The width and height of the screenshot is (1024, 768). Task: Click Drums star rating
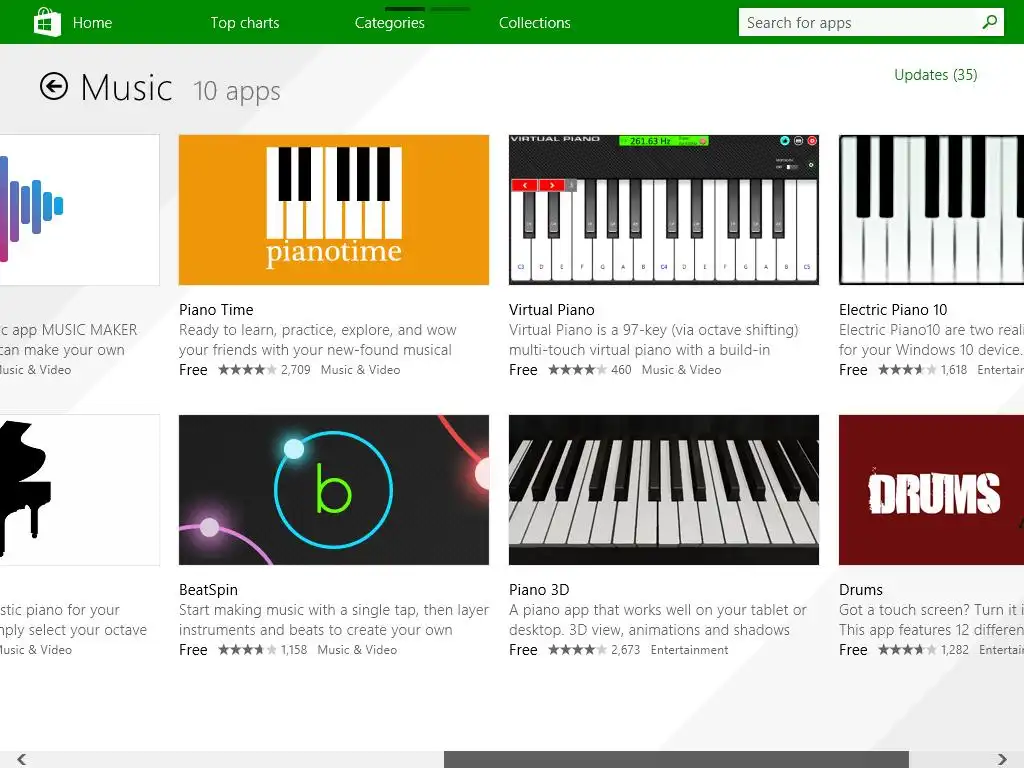point(907,650)
